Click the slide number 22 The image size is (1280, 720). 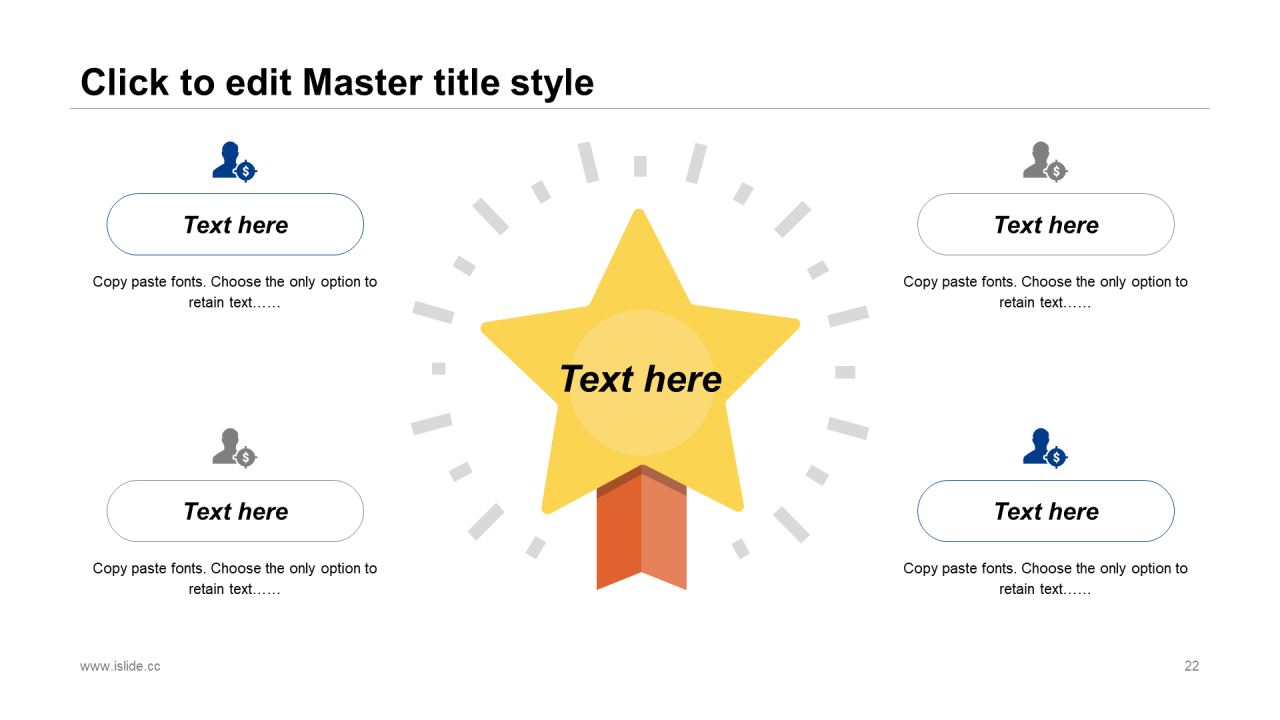coord(1192,666)
